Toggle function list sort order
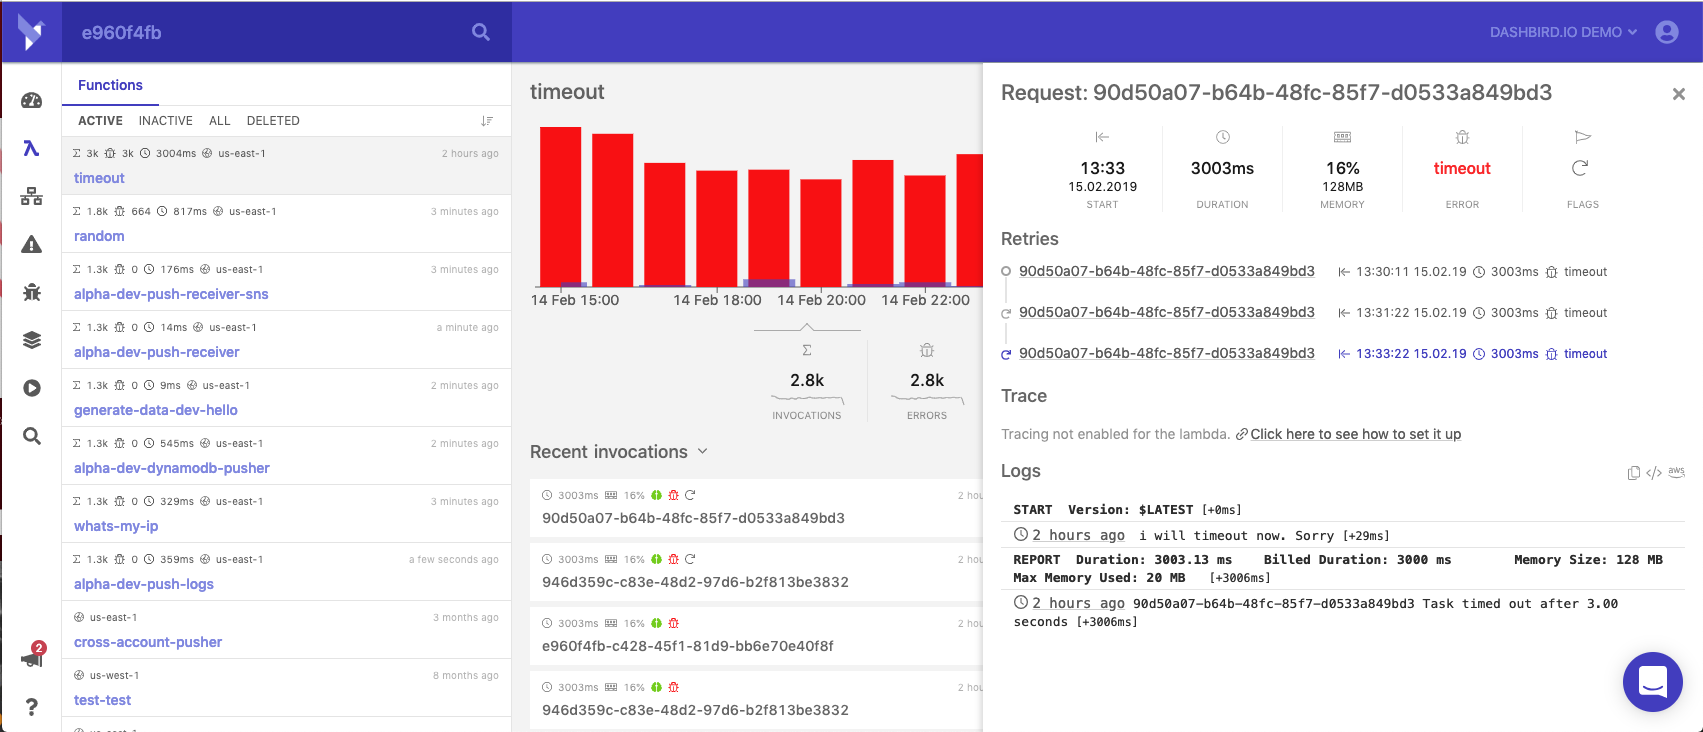The height and width of the screenshot is (732, 1703). click(x=487, y=121)
